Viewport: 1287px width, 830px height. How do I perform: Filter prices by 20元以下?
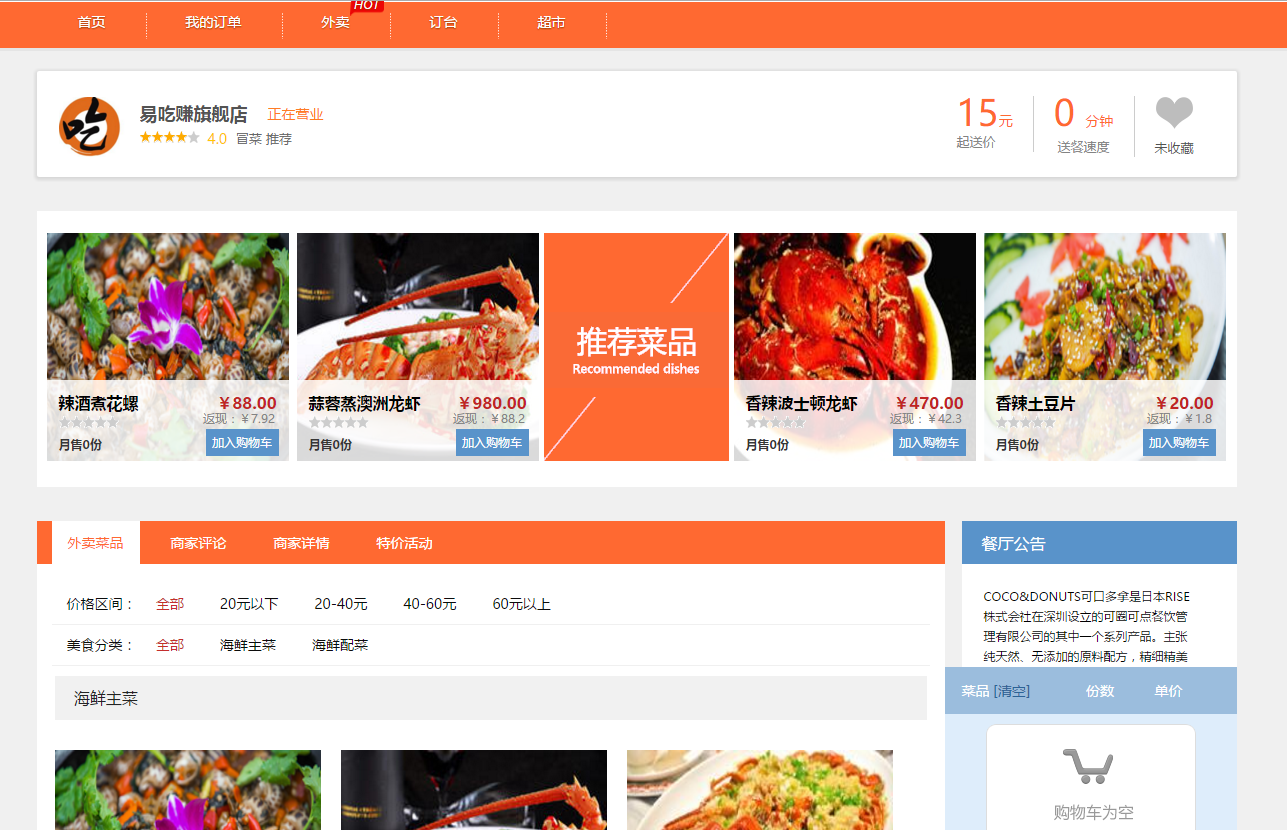249,604
